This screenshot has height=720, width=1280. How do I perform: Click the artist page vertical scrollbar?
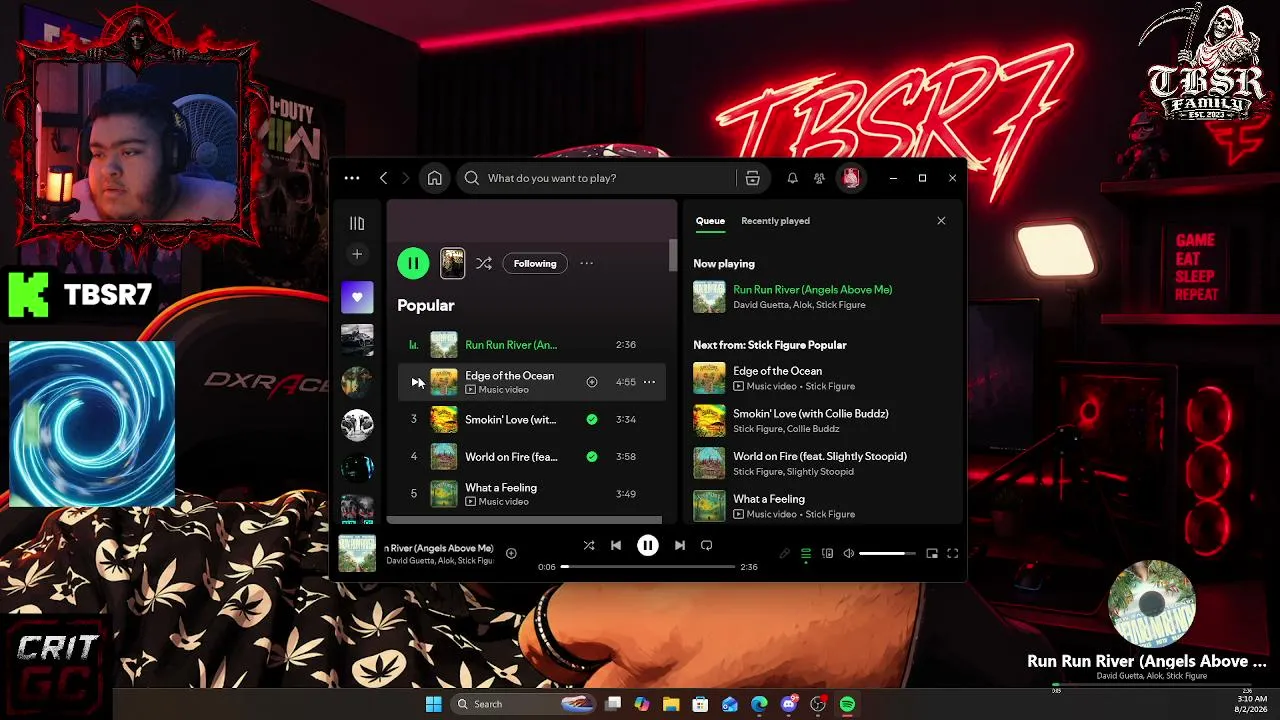pyautogui.click(x=673, y=255)
